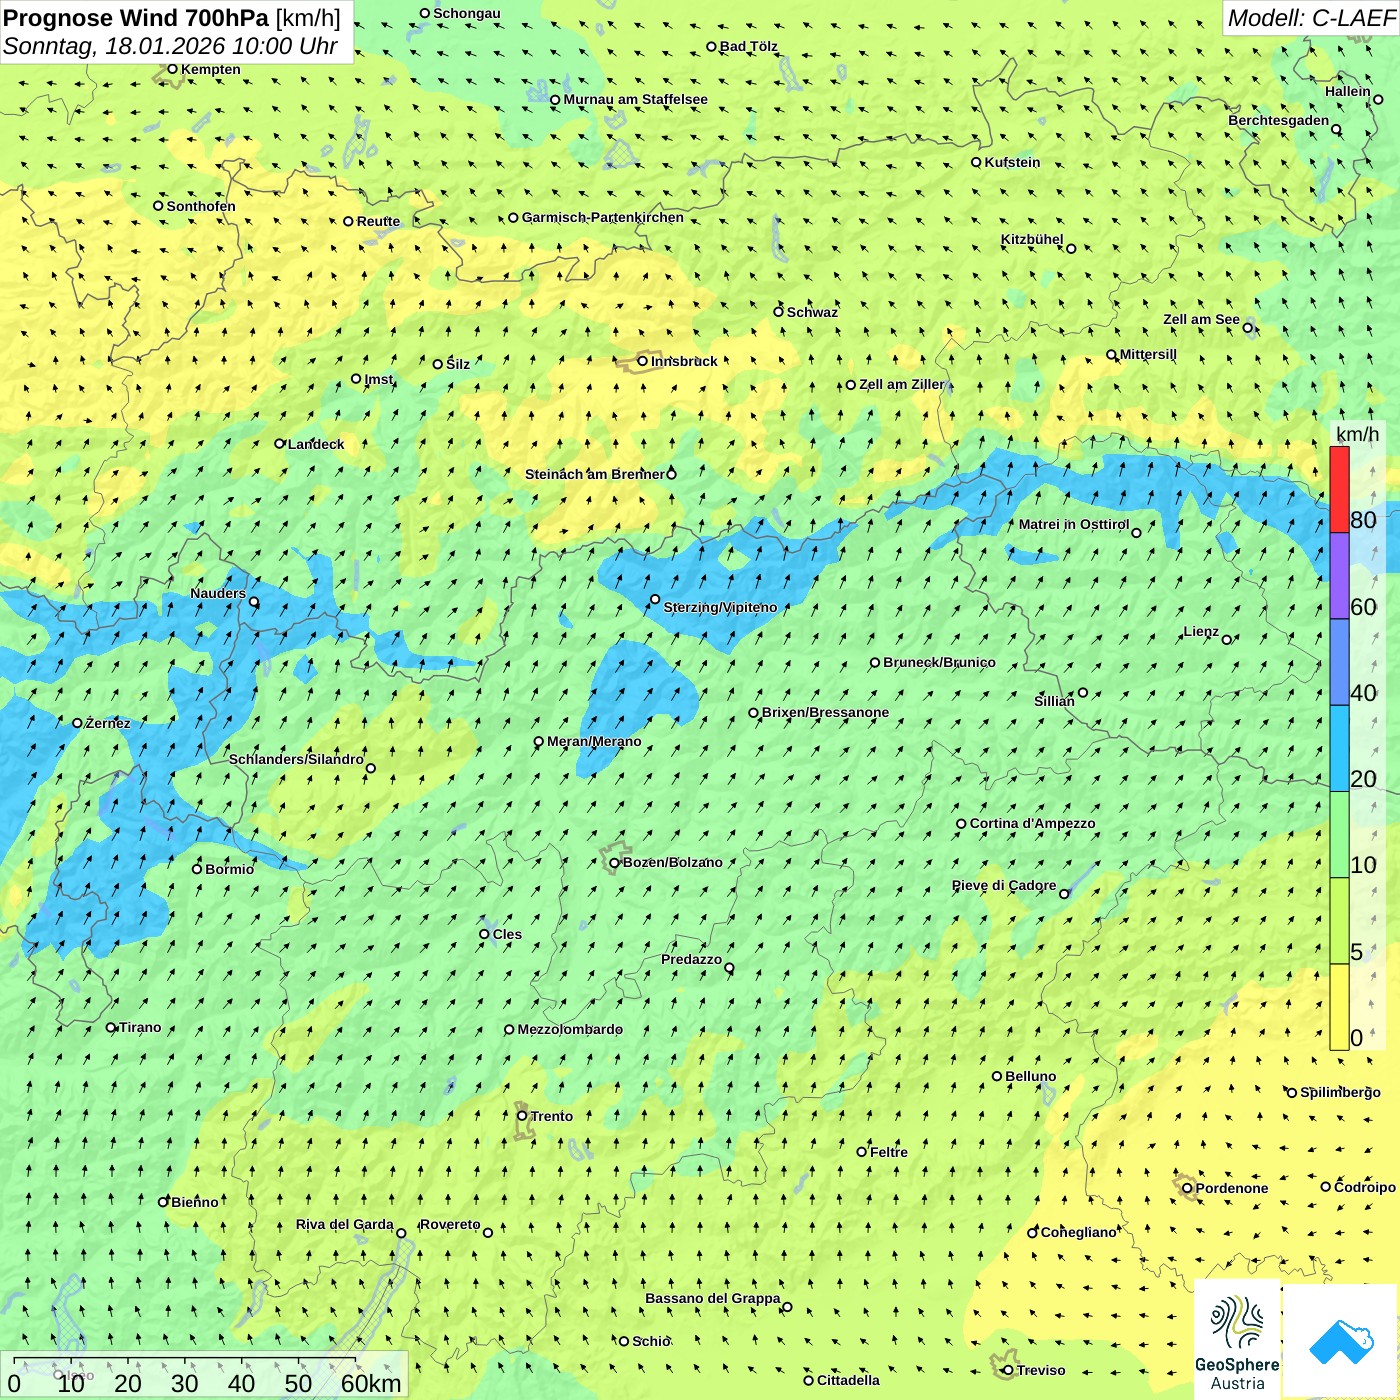Click the Rovereto label

[x=450, y=1224]
